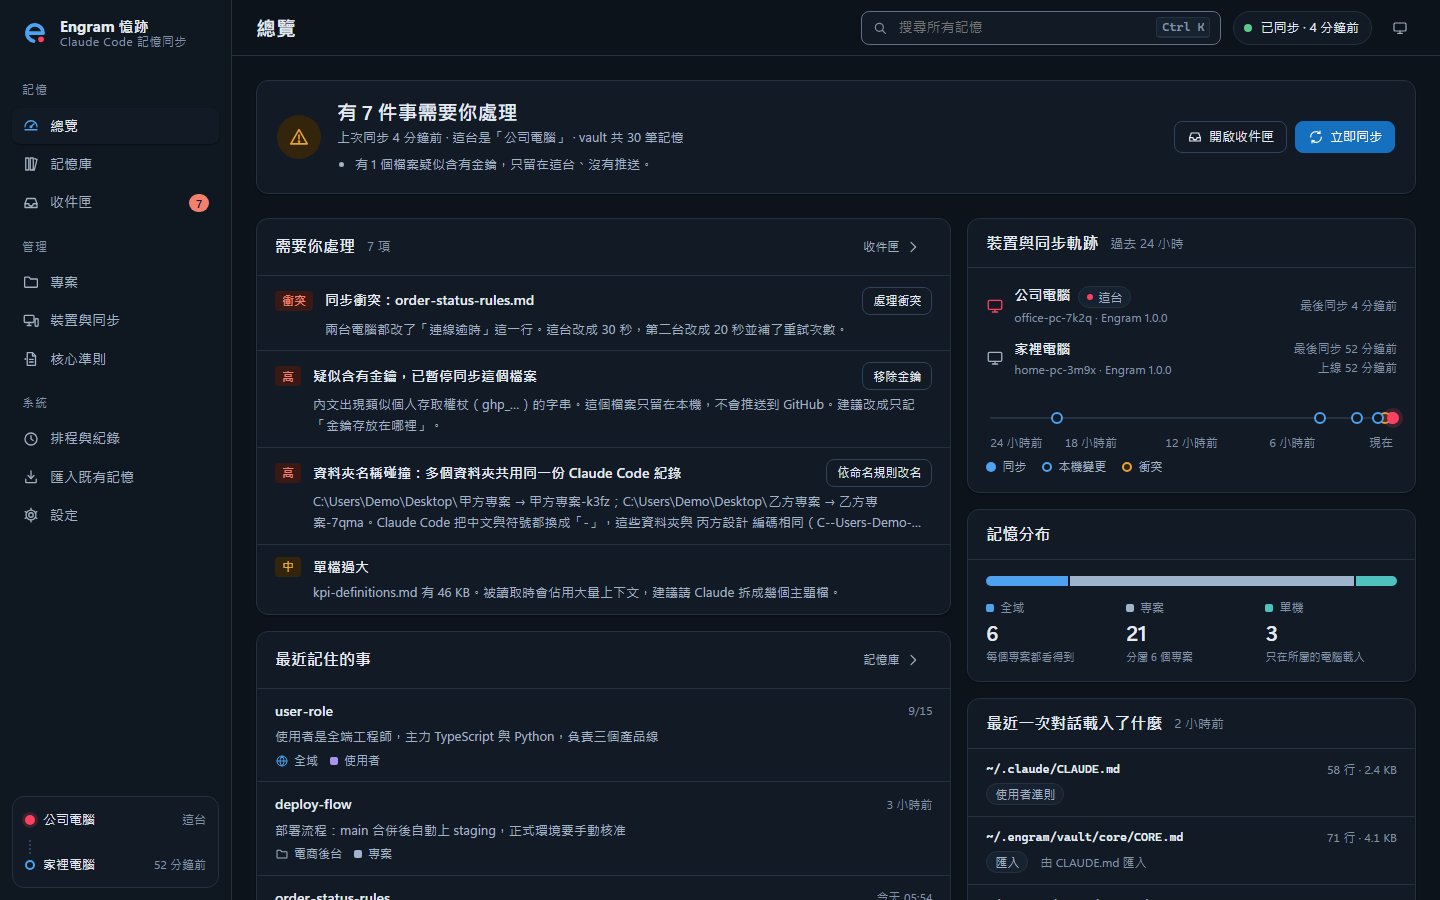Screen dimensions: 1440x900
Task: Click the 匯入既有記憶 download icon
Action: (x=31, y=477)
